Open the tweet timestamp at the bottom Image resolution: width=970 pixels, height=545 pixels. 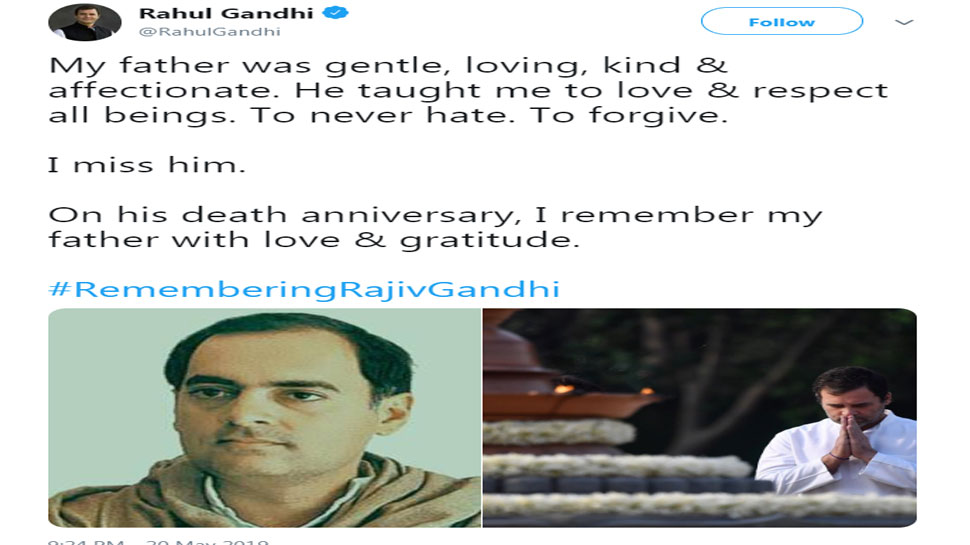tap(158, 541)
